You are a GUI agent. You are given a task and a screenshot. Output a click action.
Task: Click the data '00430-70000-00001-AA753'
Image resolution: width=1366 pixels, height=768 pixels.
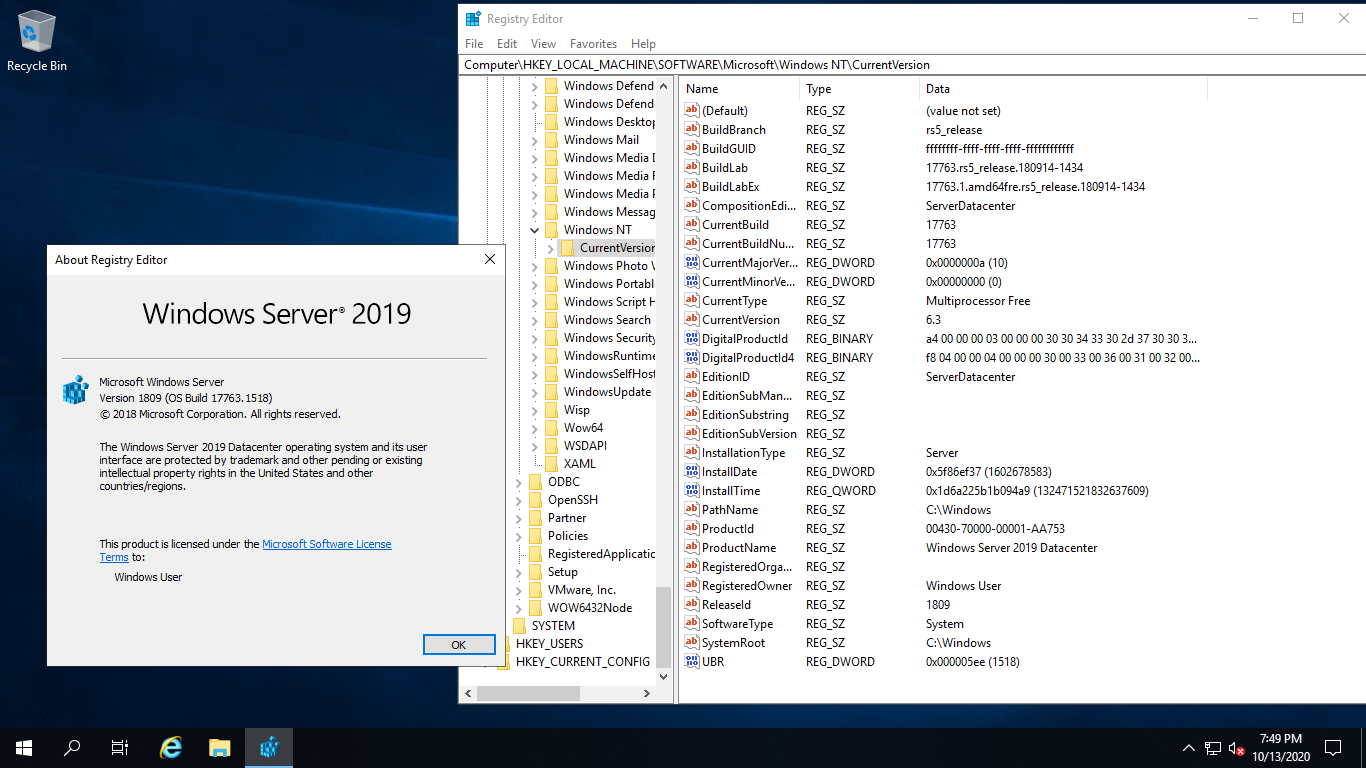995,529
